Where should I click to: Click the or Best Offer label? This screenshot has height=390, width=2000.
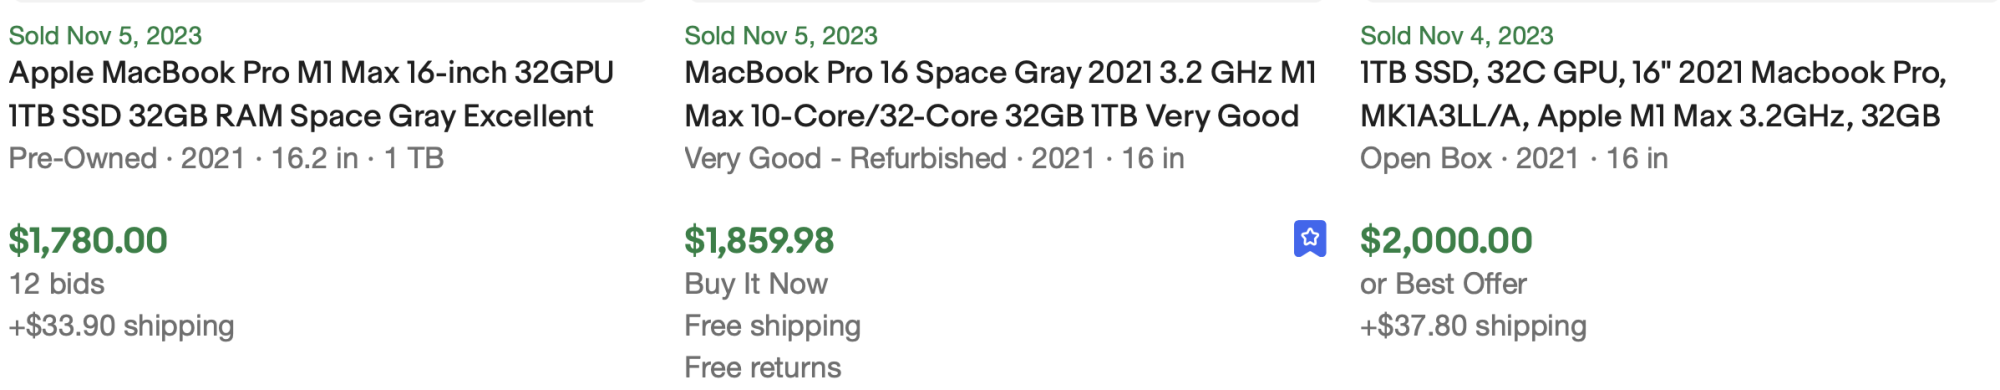click(x=1443, y=284)
